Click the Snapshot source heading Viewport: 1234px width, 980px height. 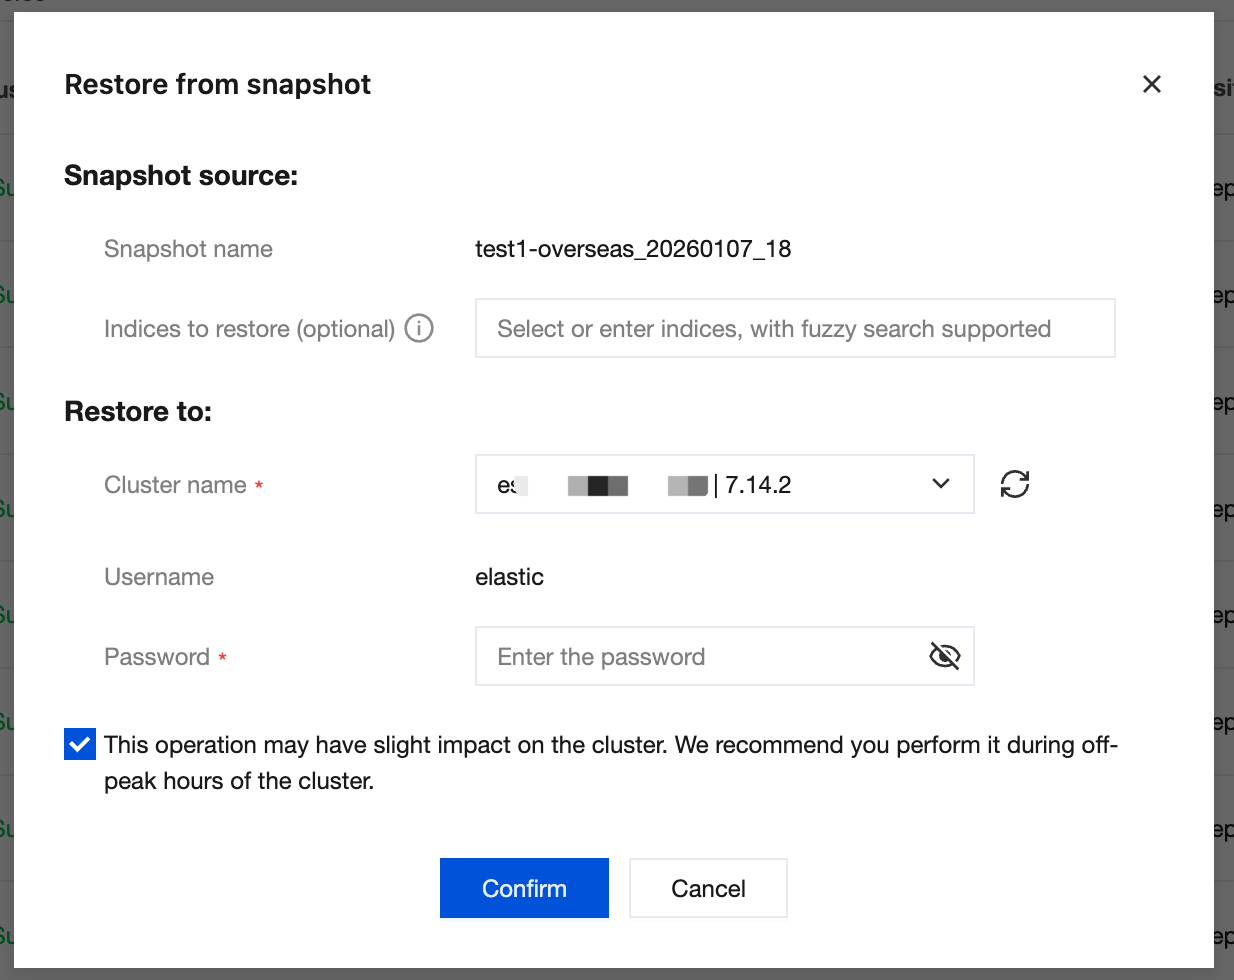[181, 176]
